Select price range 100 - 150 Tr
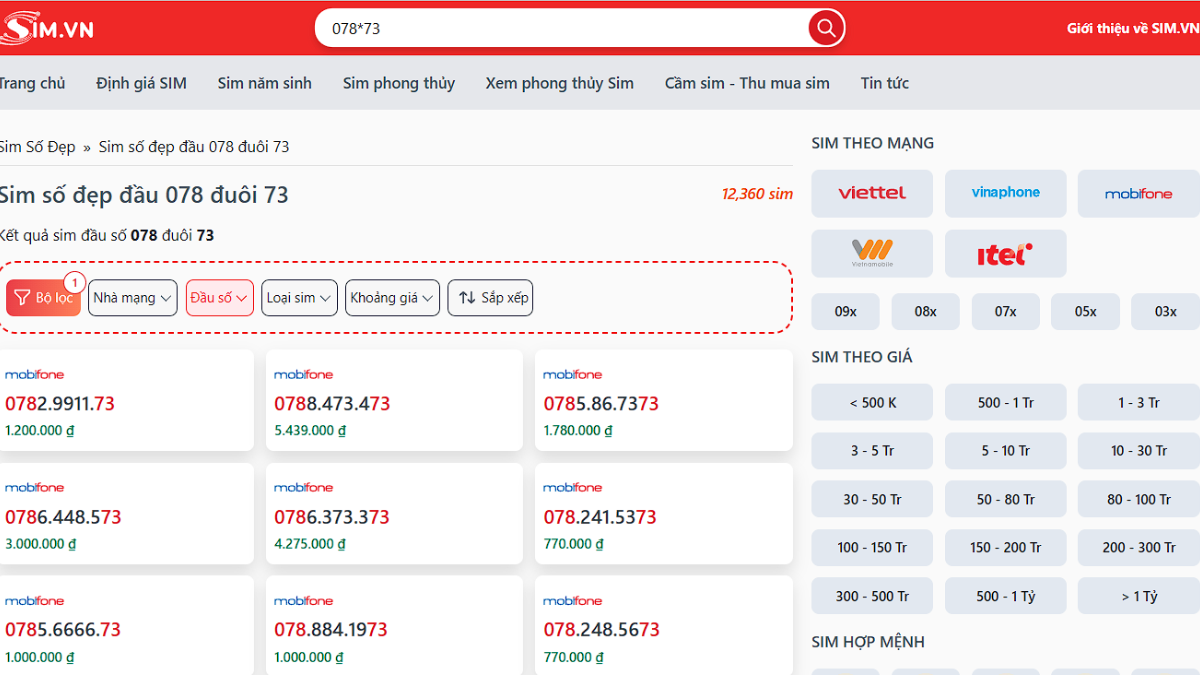 [x=872, y=547]
